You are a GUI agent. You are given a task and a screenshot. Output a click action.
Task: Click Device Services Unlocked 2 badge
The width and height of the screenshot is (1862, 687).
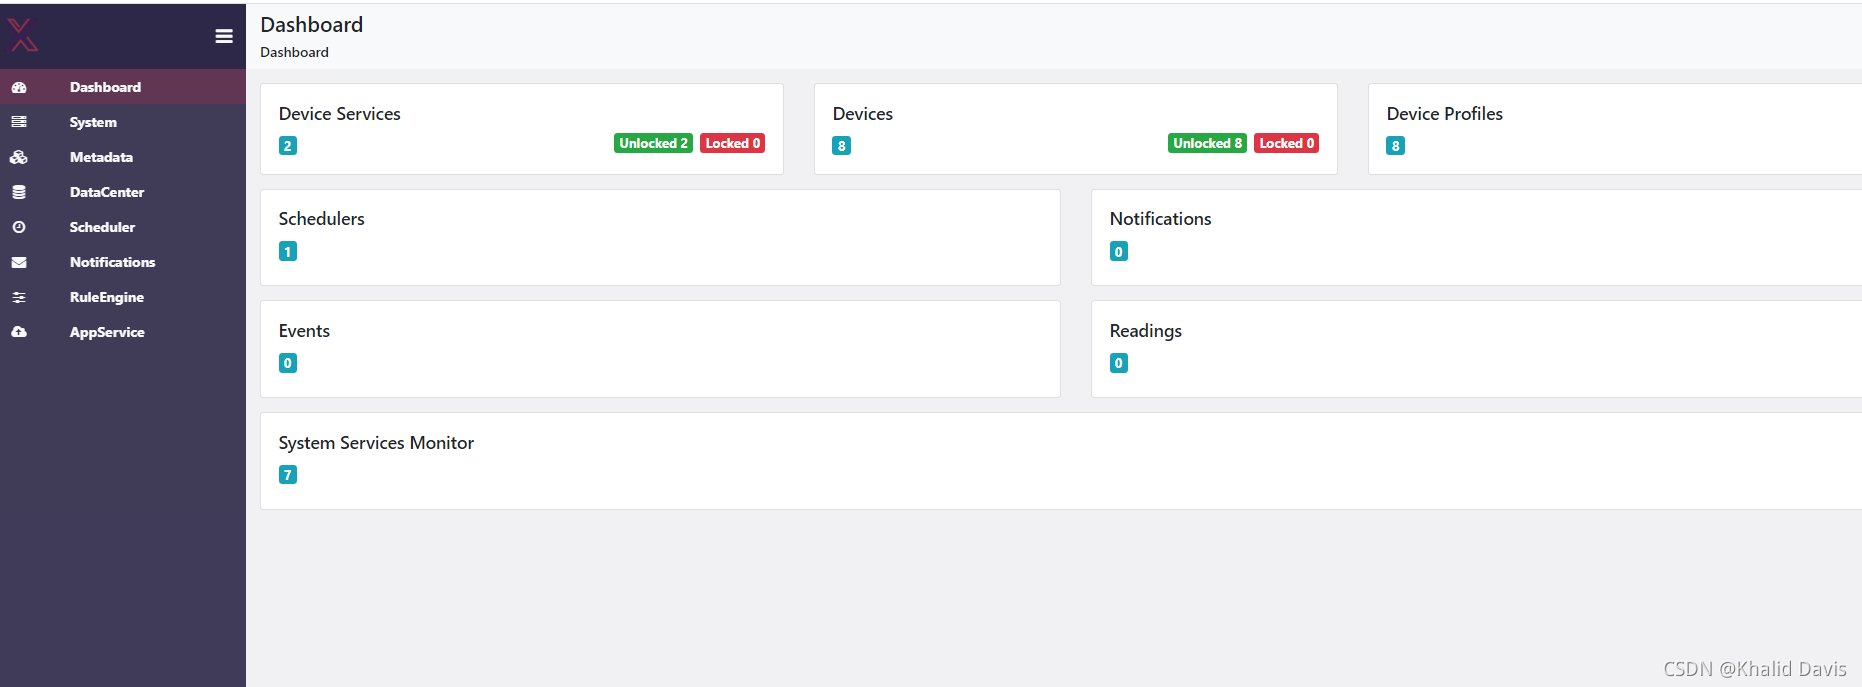click(653, 143)
